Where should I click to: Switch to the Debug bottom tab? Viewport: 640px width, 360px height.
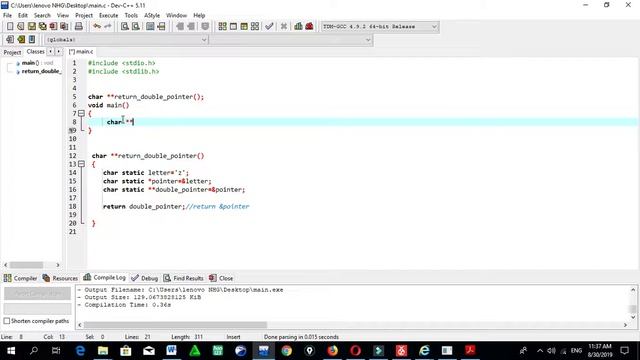144,278
